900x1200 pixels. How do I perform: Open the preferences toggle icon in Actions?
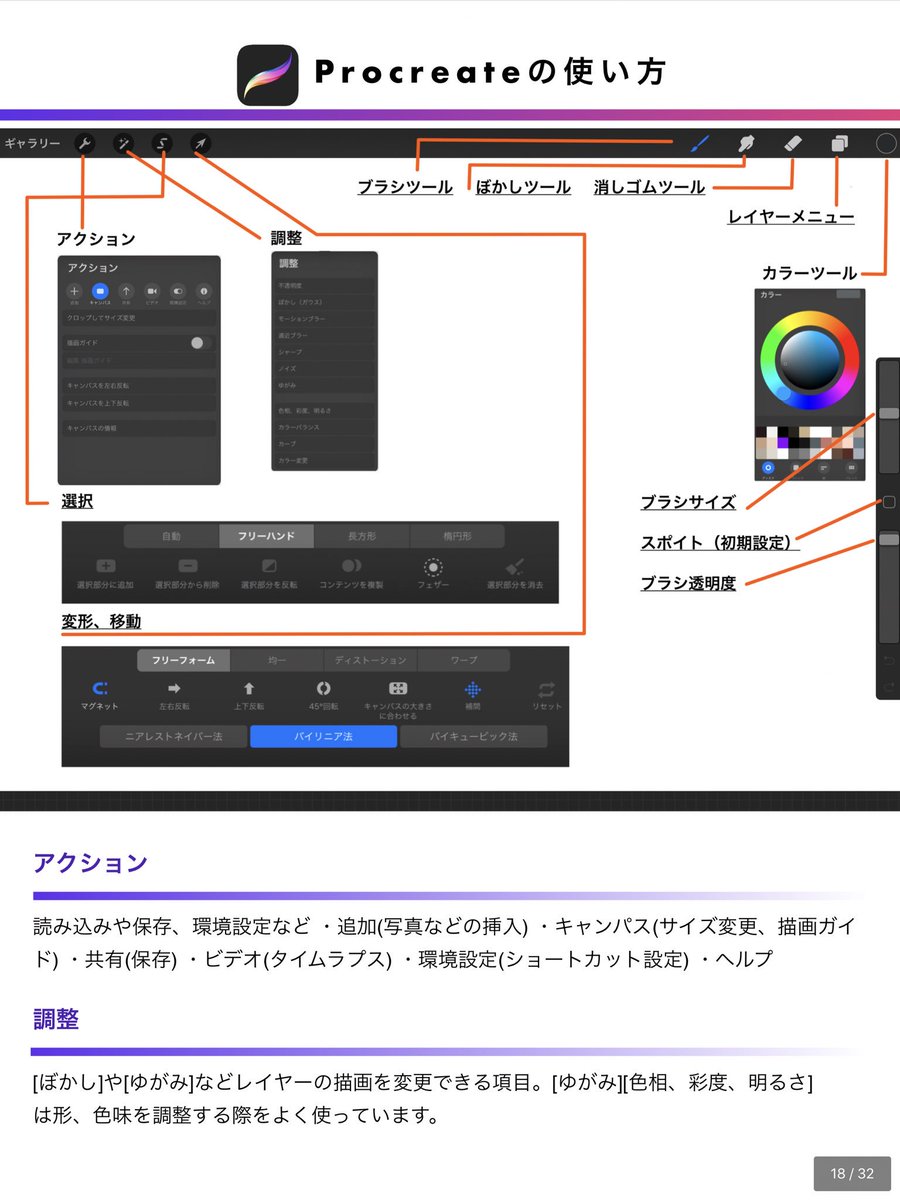[178, 291]
